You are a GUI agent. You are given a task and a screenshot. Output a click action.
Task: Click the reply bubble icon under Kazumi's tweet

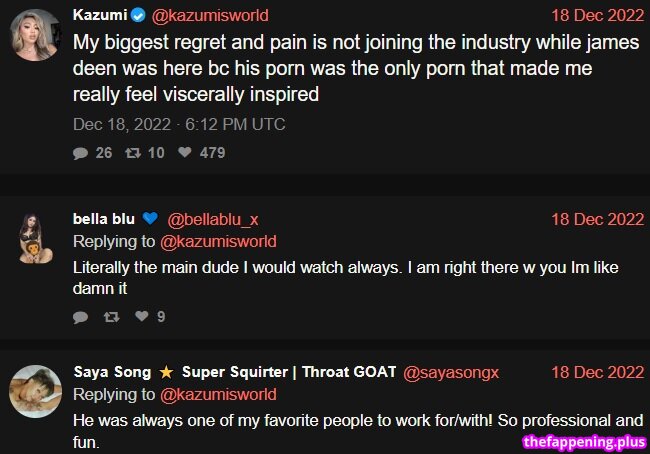click(80, 153)
